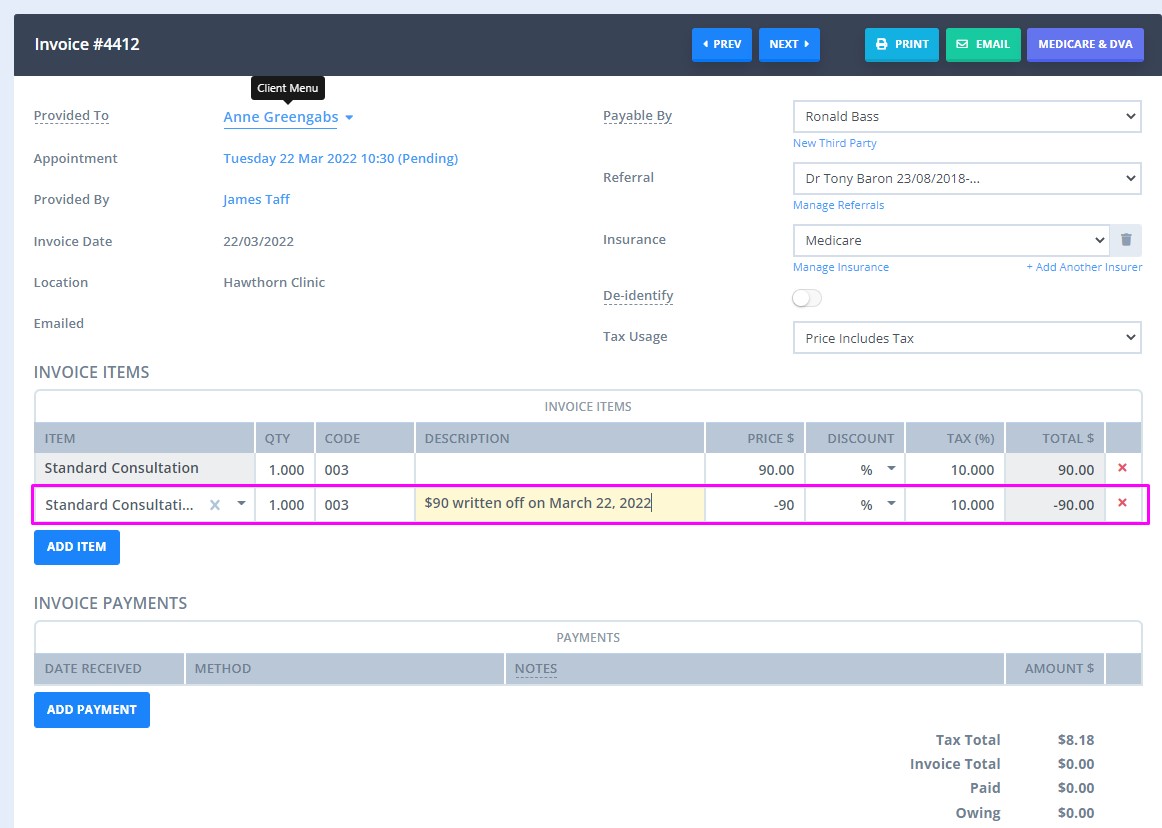This screenshot has width=1162, height=828.
Task: Clear the selected item using its small X icon
Action: pyautogui.click(x=214, y=505)
